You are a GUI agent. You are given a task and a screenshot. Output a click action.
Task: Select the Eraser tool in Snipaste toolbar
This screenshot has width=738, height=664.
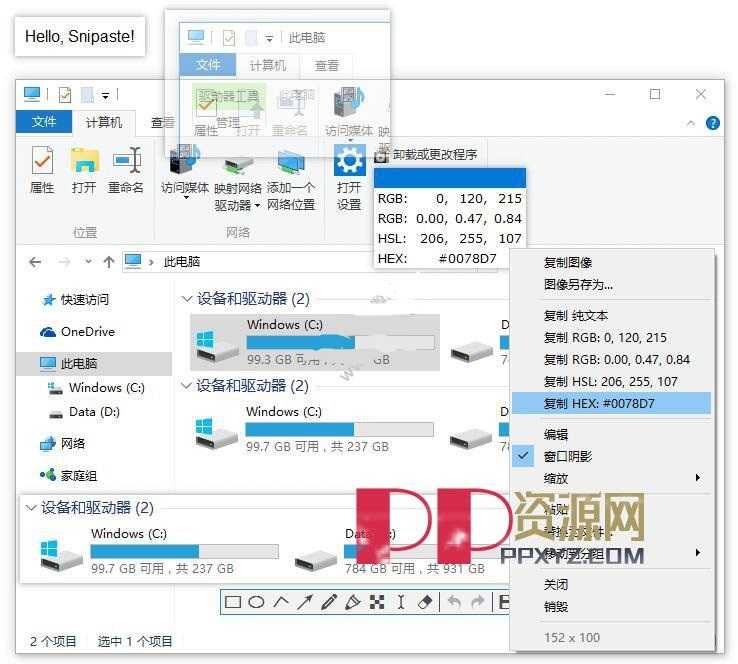(425, 602)
